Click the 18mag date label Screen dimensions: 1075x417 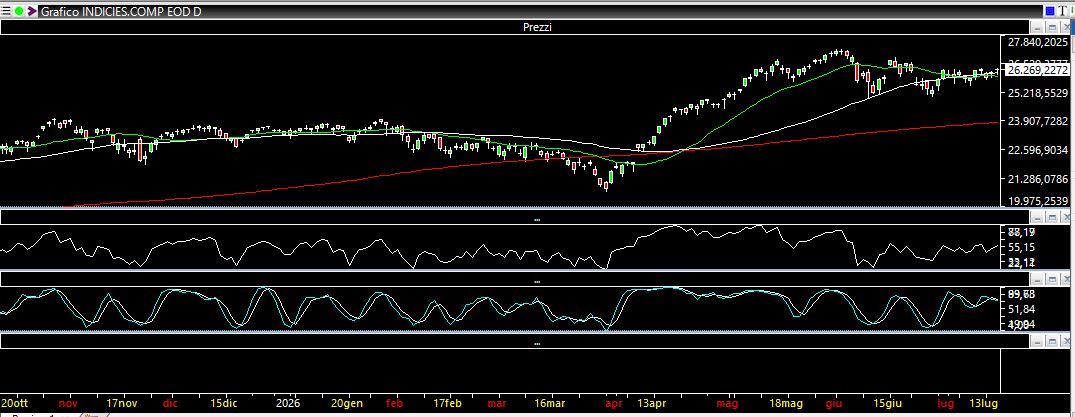787,403
